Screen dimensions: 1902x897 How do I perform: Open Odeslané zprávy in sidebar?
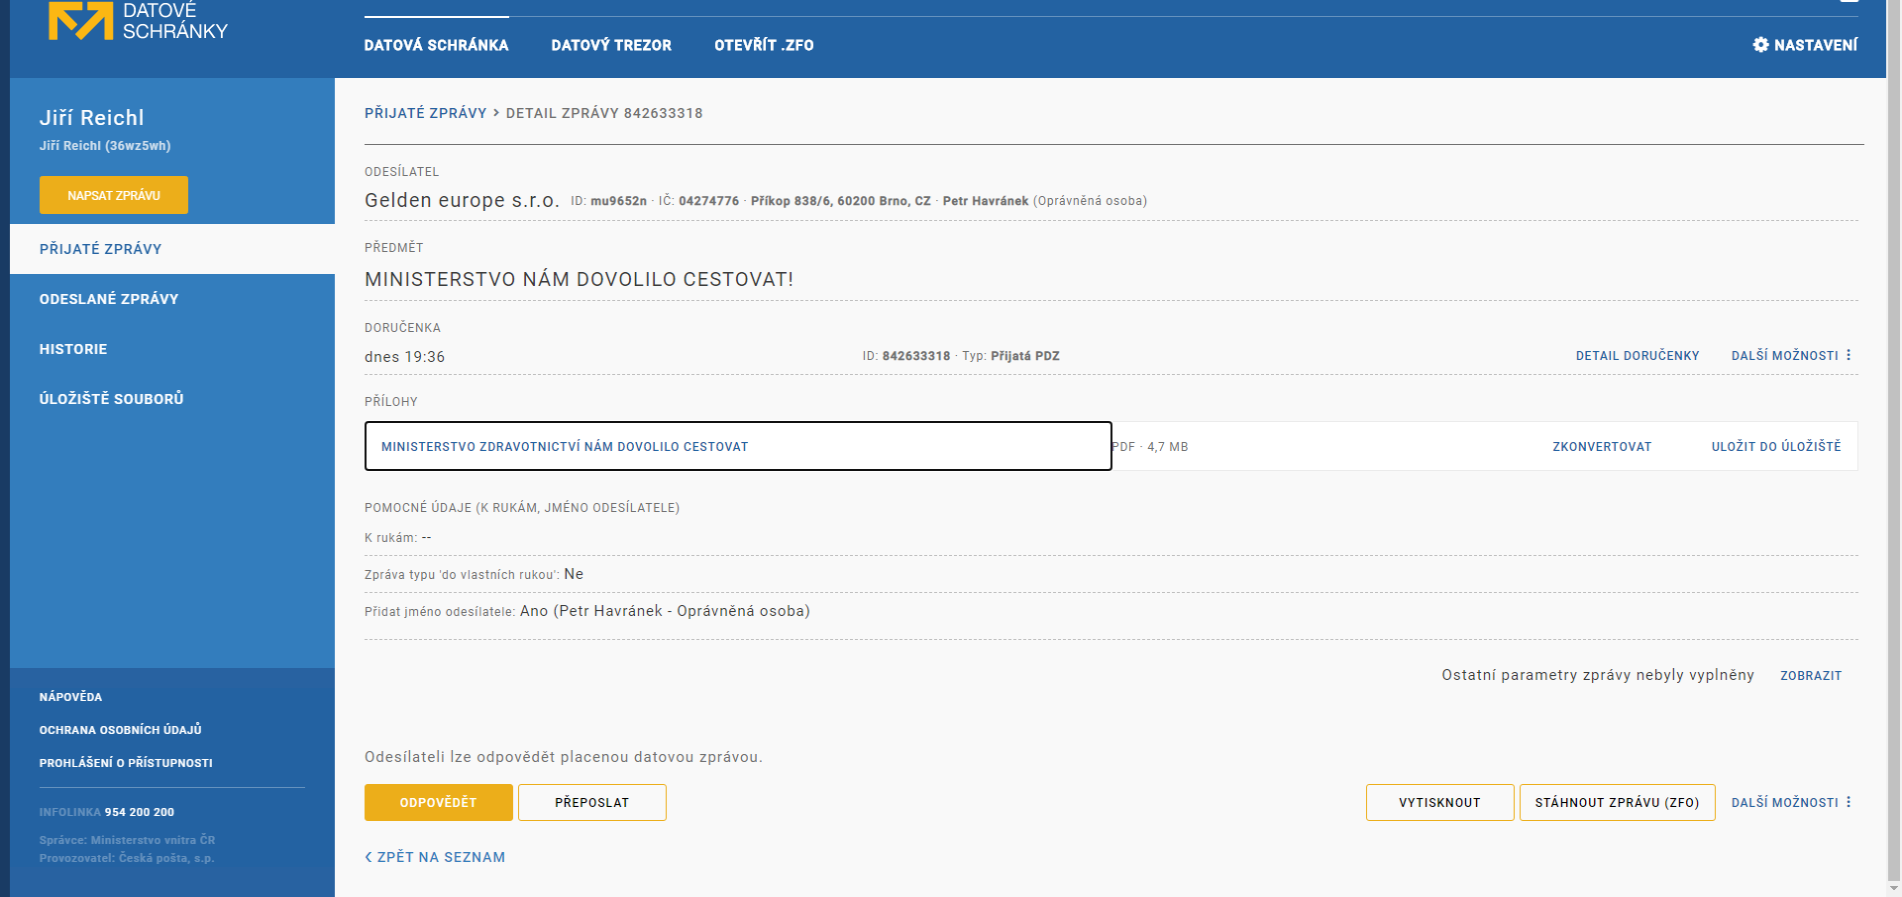(109, 299)
